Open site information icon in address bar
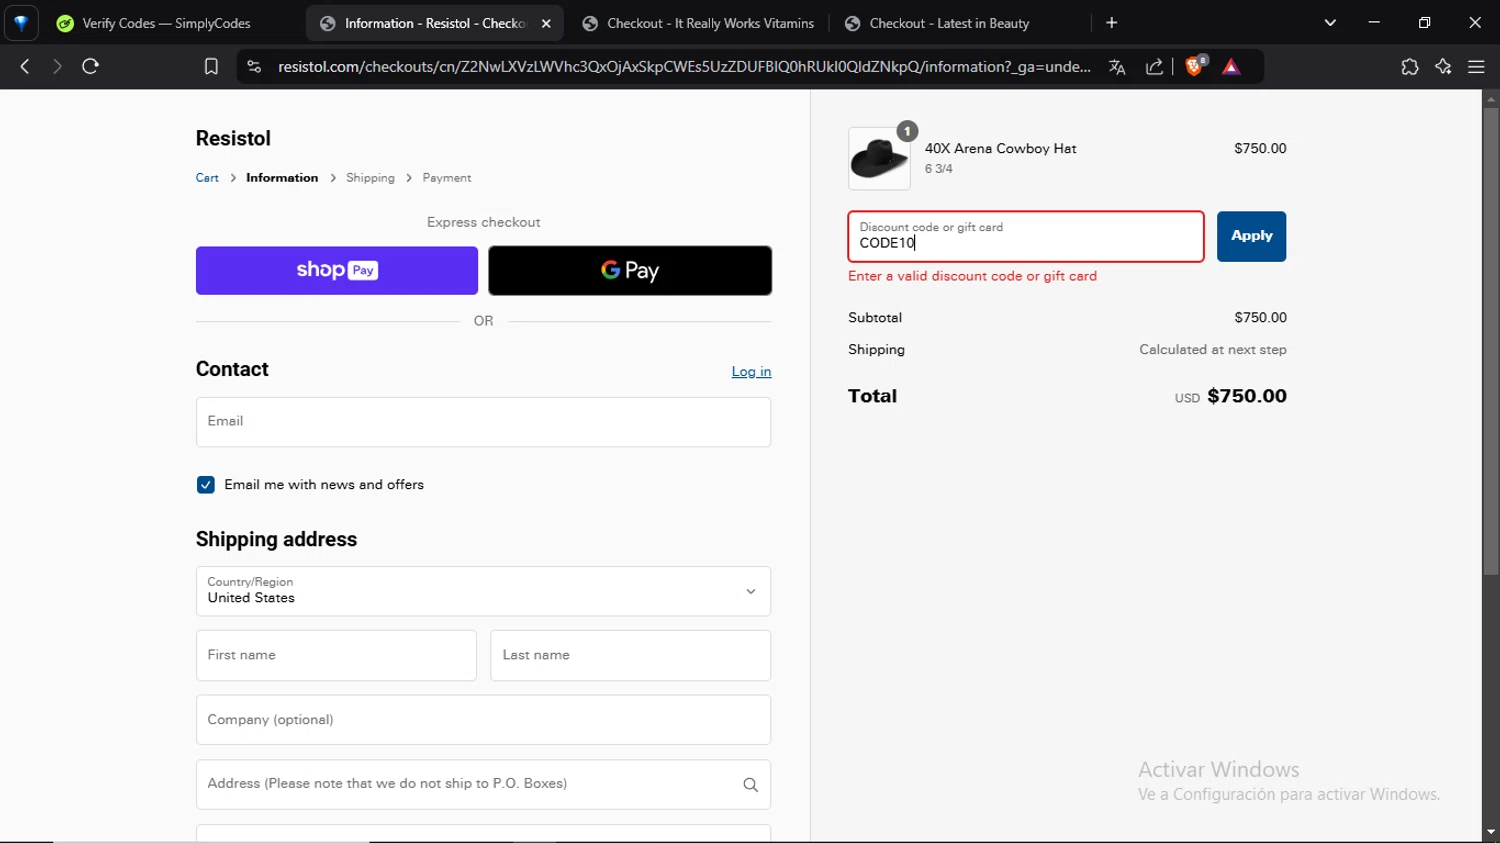Screen dimensions: 1500x843 click(254, 67)
